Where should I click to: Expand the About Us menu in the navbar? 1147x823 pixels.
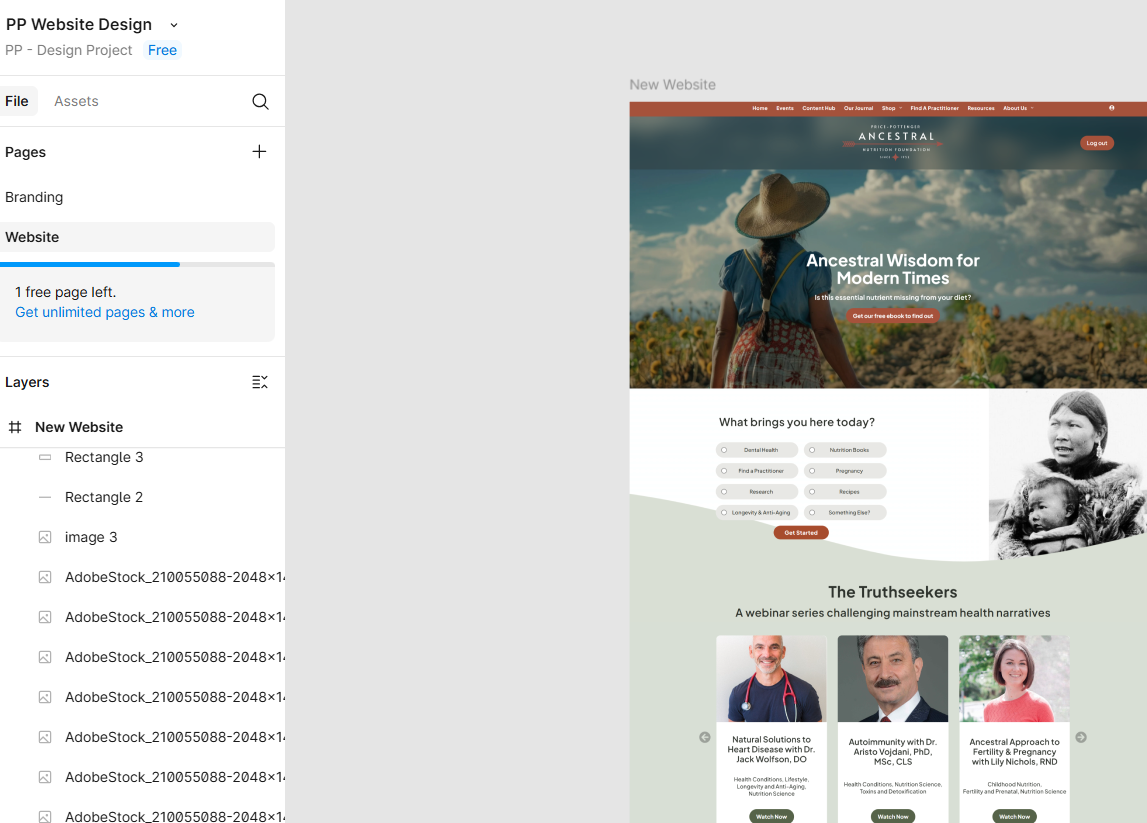(x=1018, y=108)
